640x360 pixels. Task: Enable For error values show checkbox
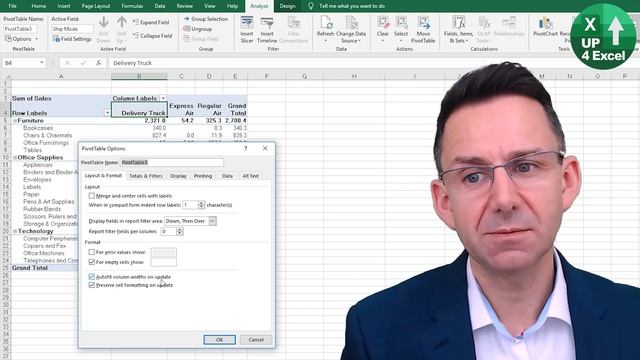click(x=92, y=252)
